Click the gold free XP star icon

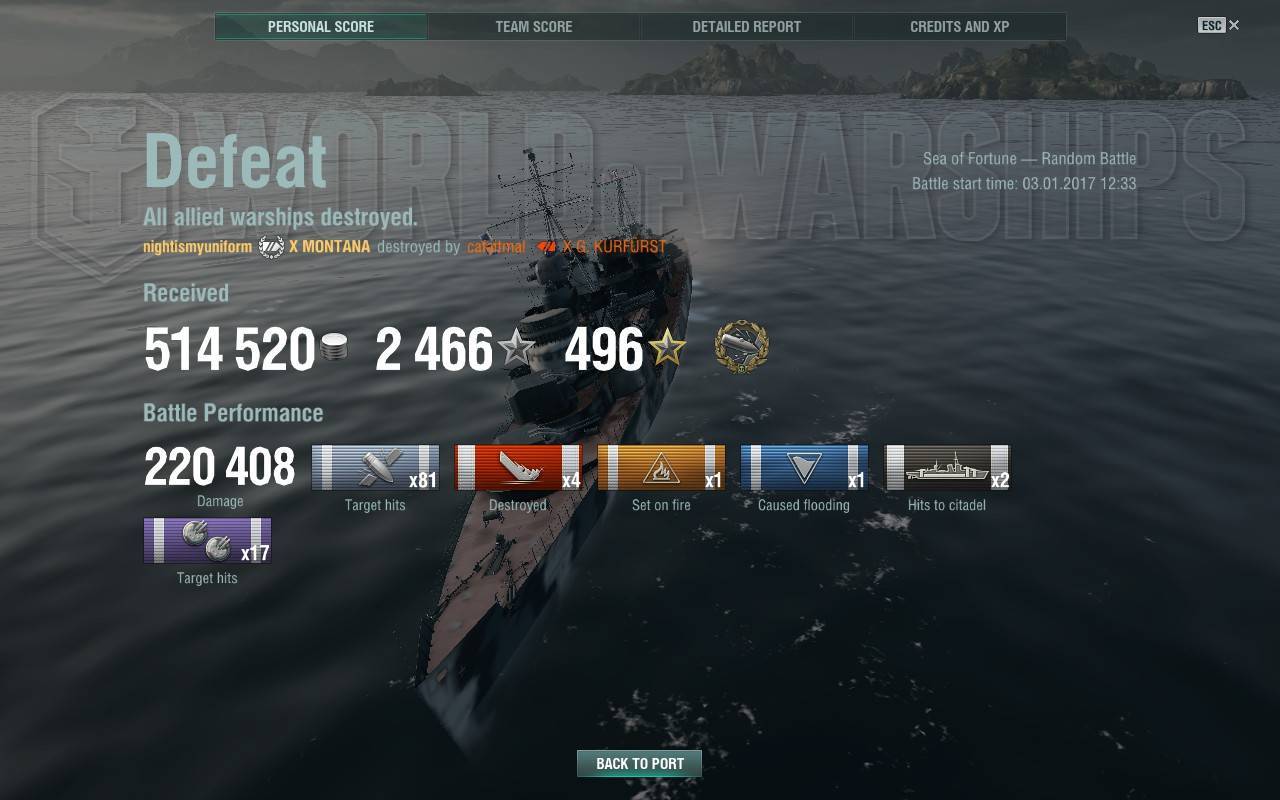point(667,348)
